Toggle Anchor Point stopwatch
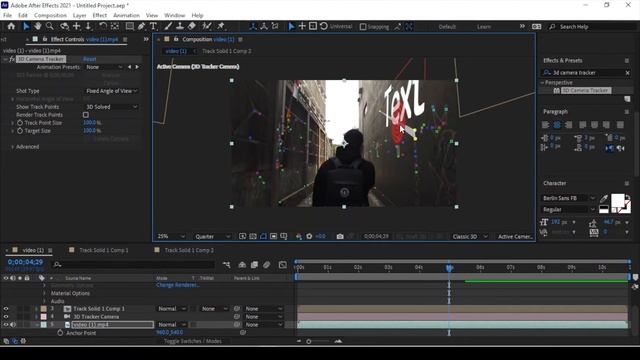Image resolution: width=640 pixels, height=360 pixels. [x=60, y=333]
